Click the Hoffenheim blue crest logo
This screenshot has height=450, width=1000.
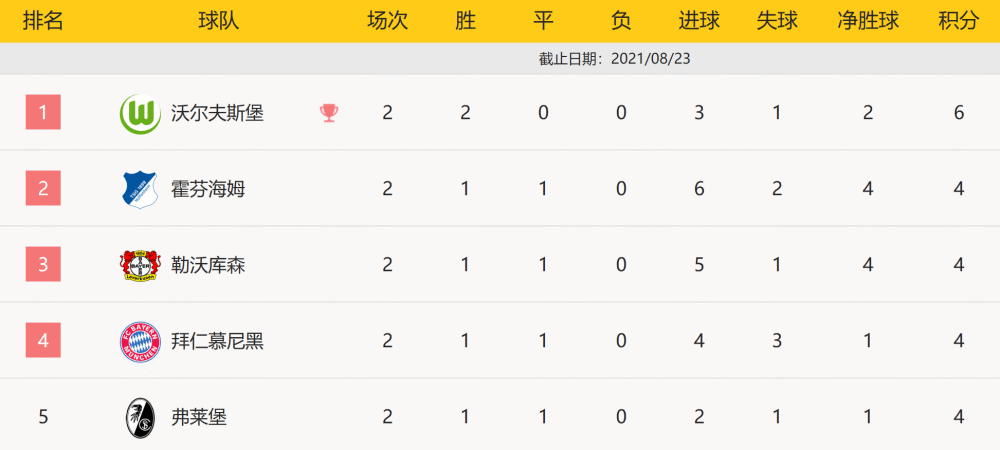139,190
